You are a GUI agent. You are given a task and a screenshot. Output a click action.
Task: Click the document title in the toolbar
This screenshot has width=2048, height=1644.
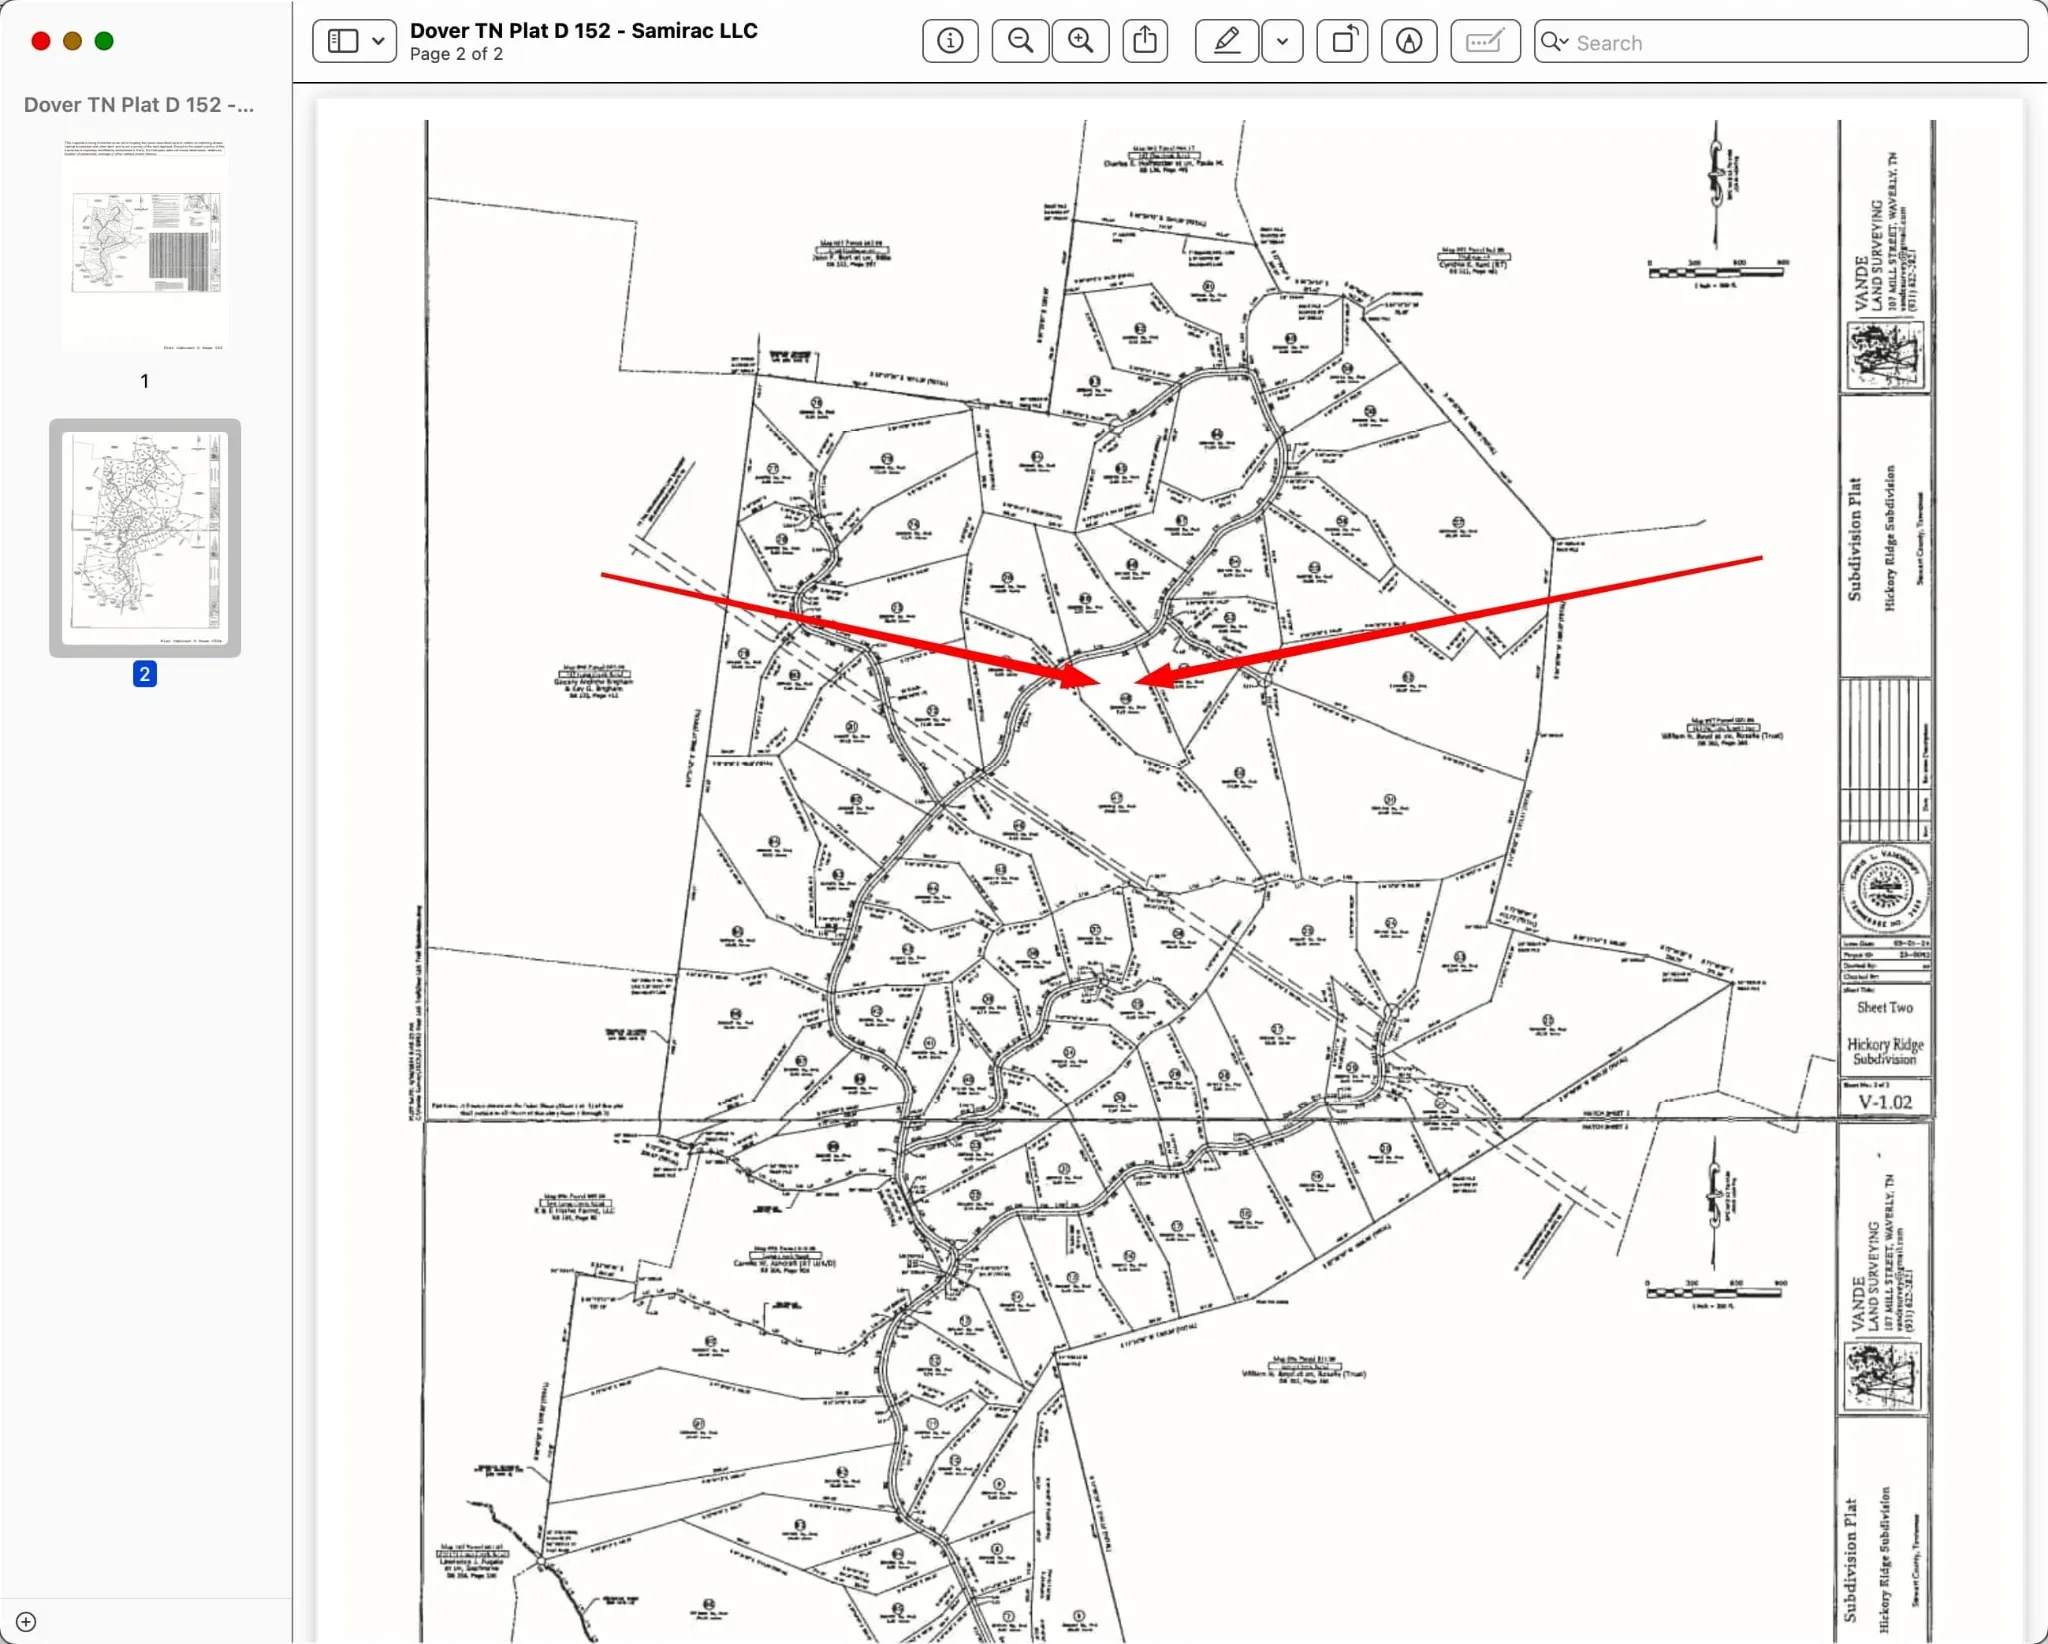(x=583, y=31)
